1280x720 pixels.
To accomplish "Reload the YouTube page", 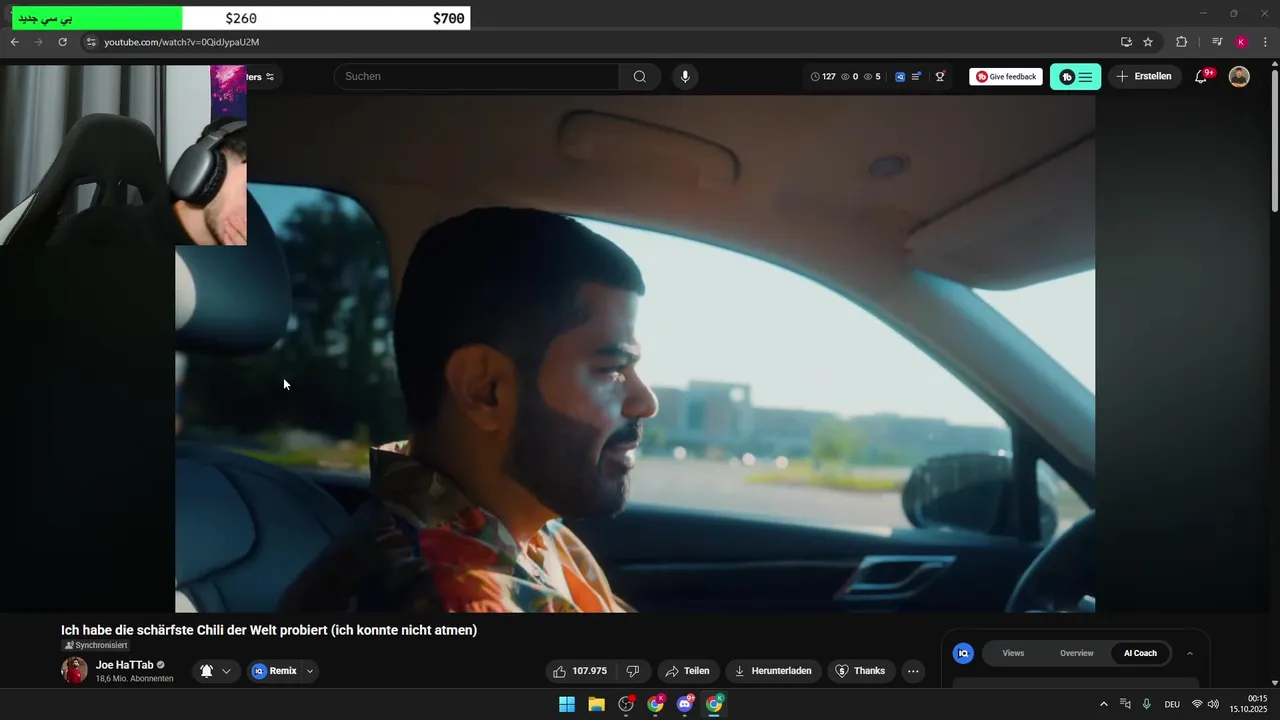I will click(62, 42).
